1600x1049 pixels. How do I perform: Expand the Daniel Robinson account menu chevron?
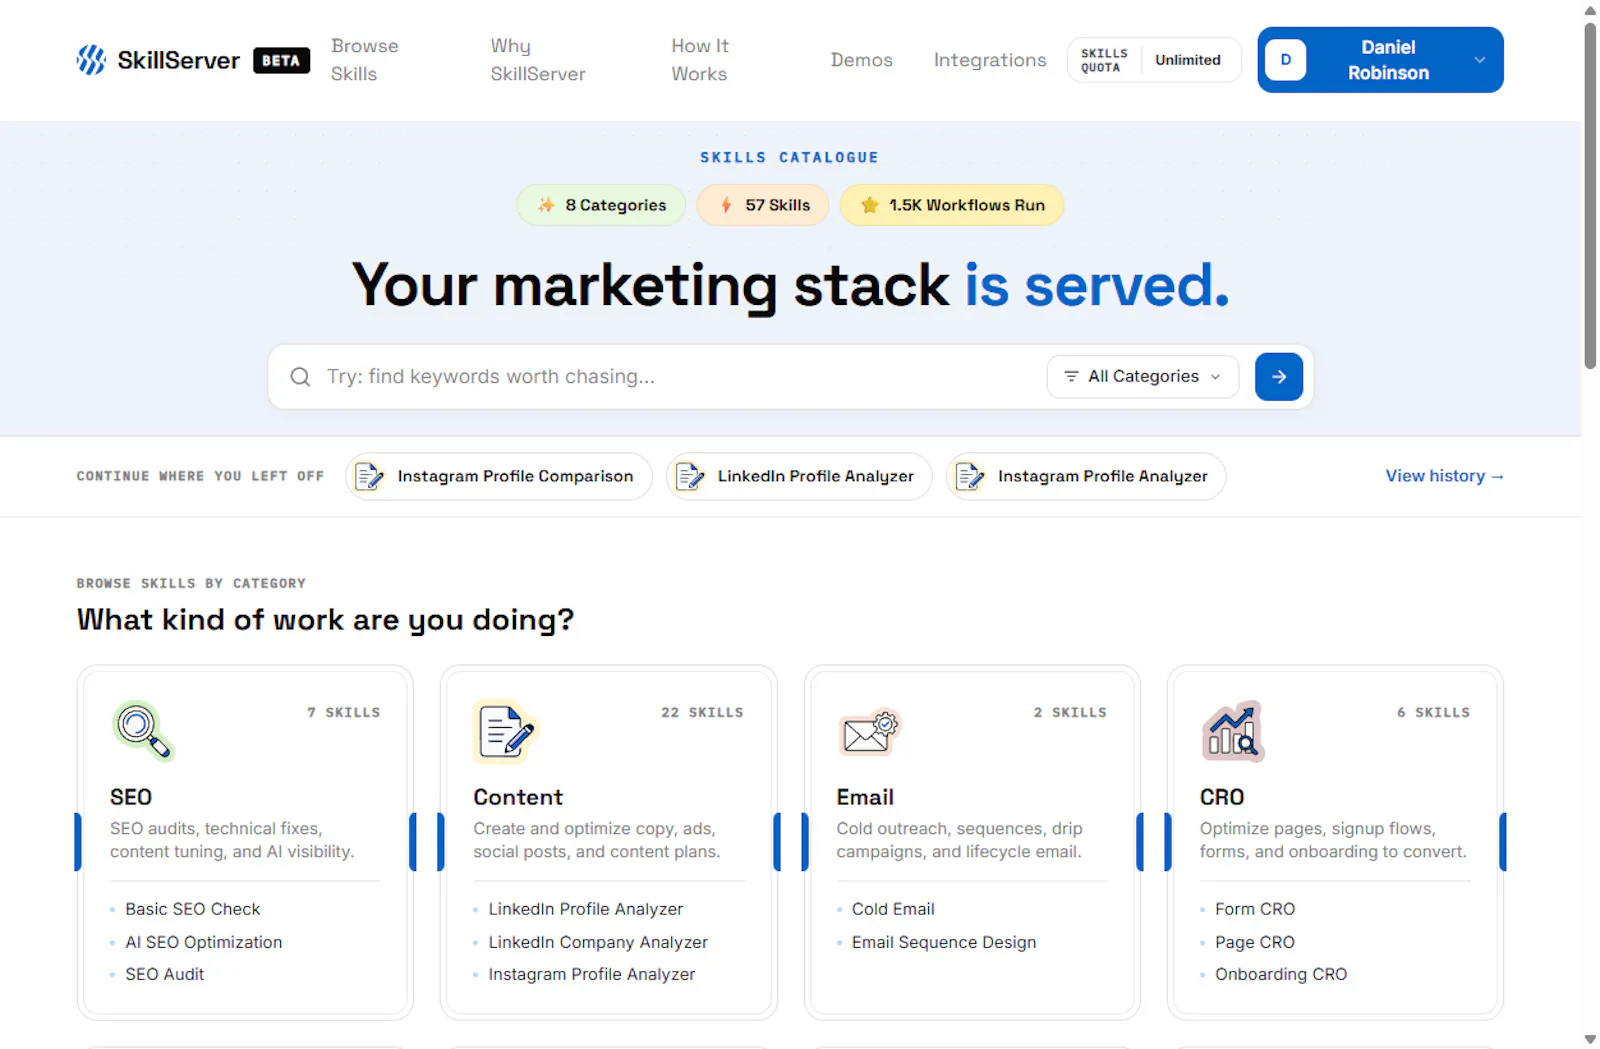tap(1479, 60)
